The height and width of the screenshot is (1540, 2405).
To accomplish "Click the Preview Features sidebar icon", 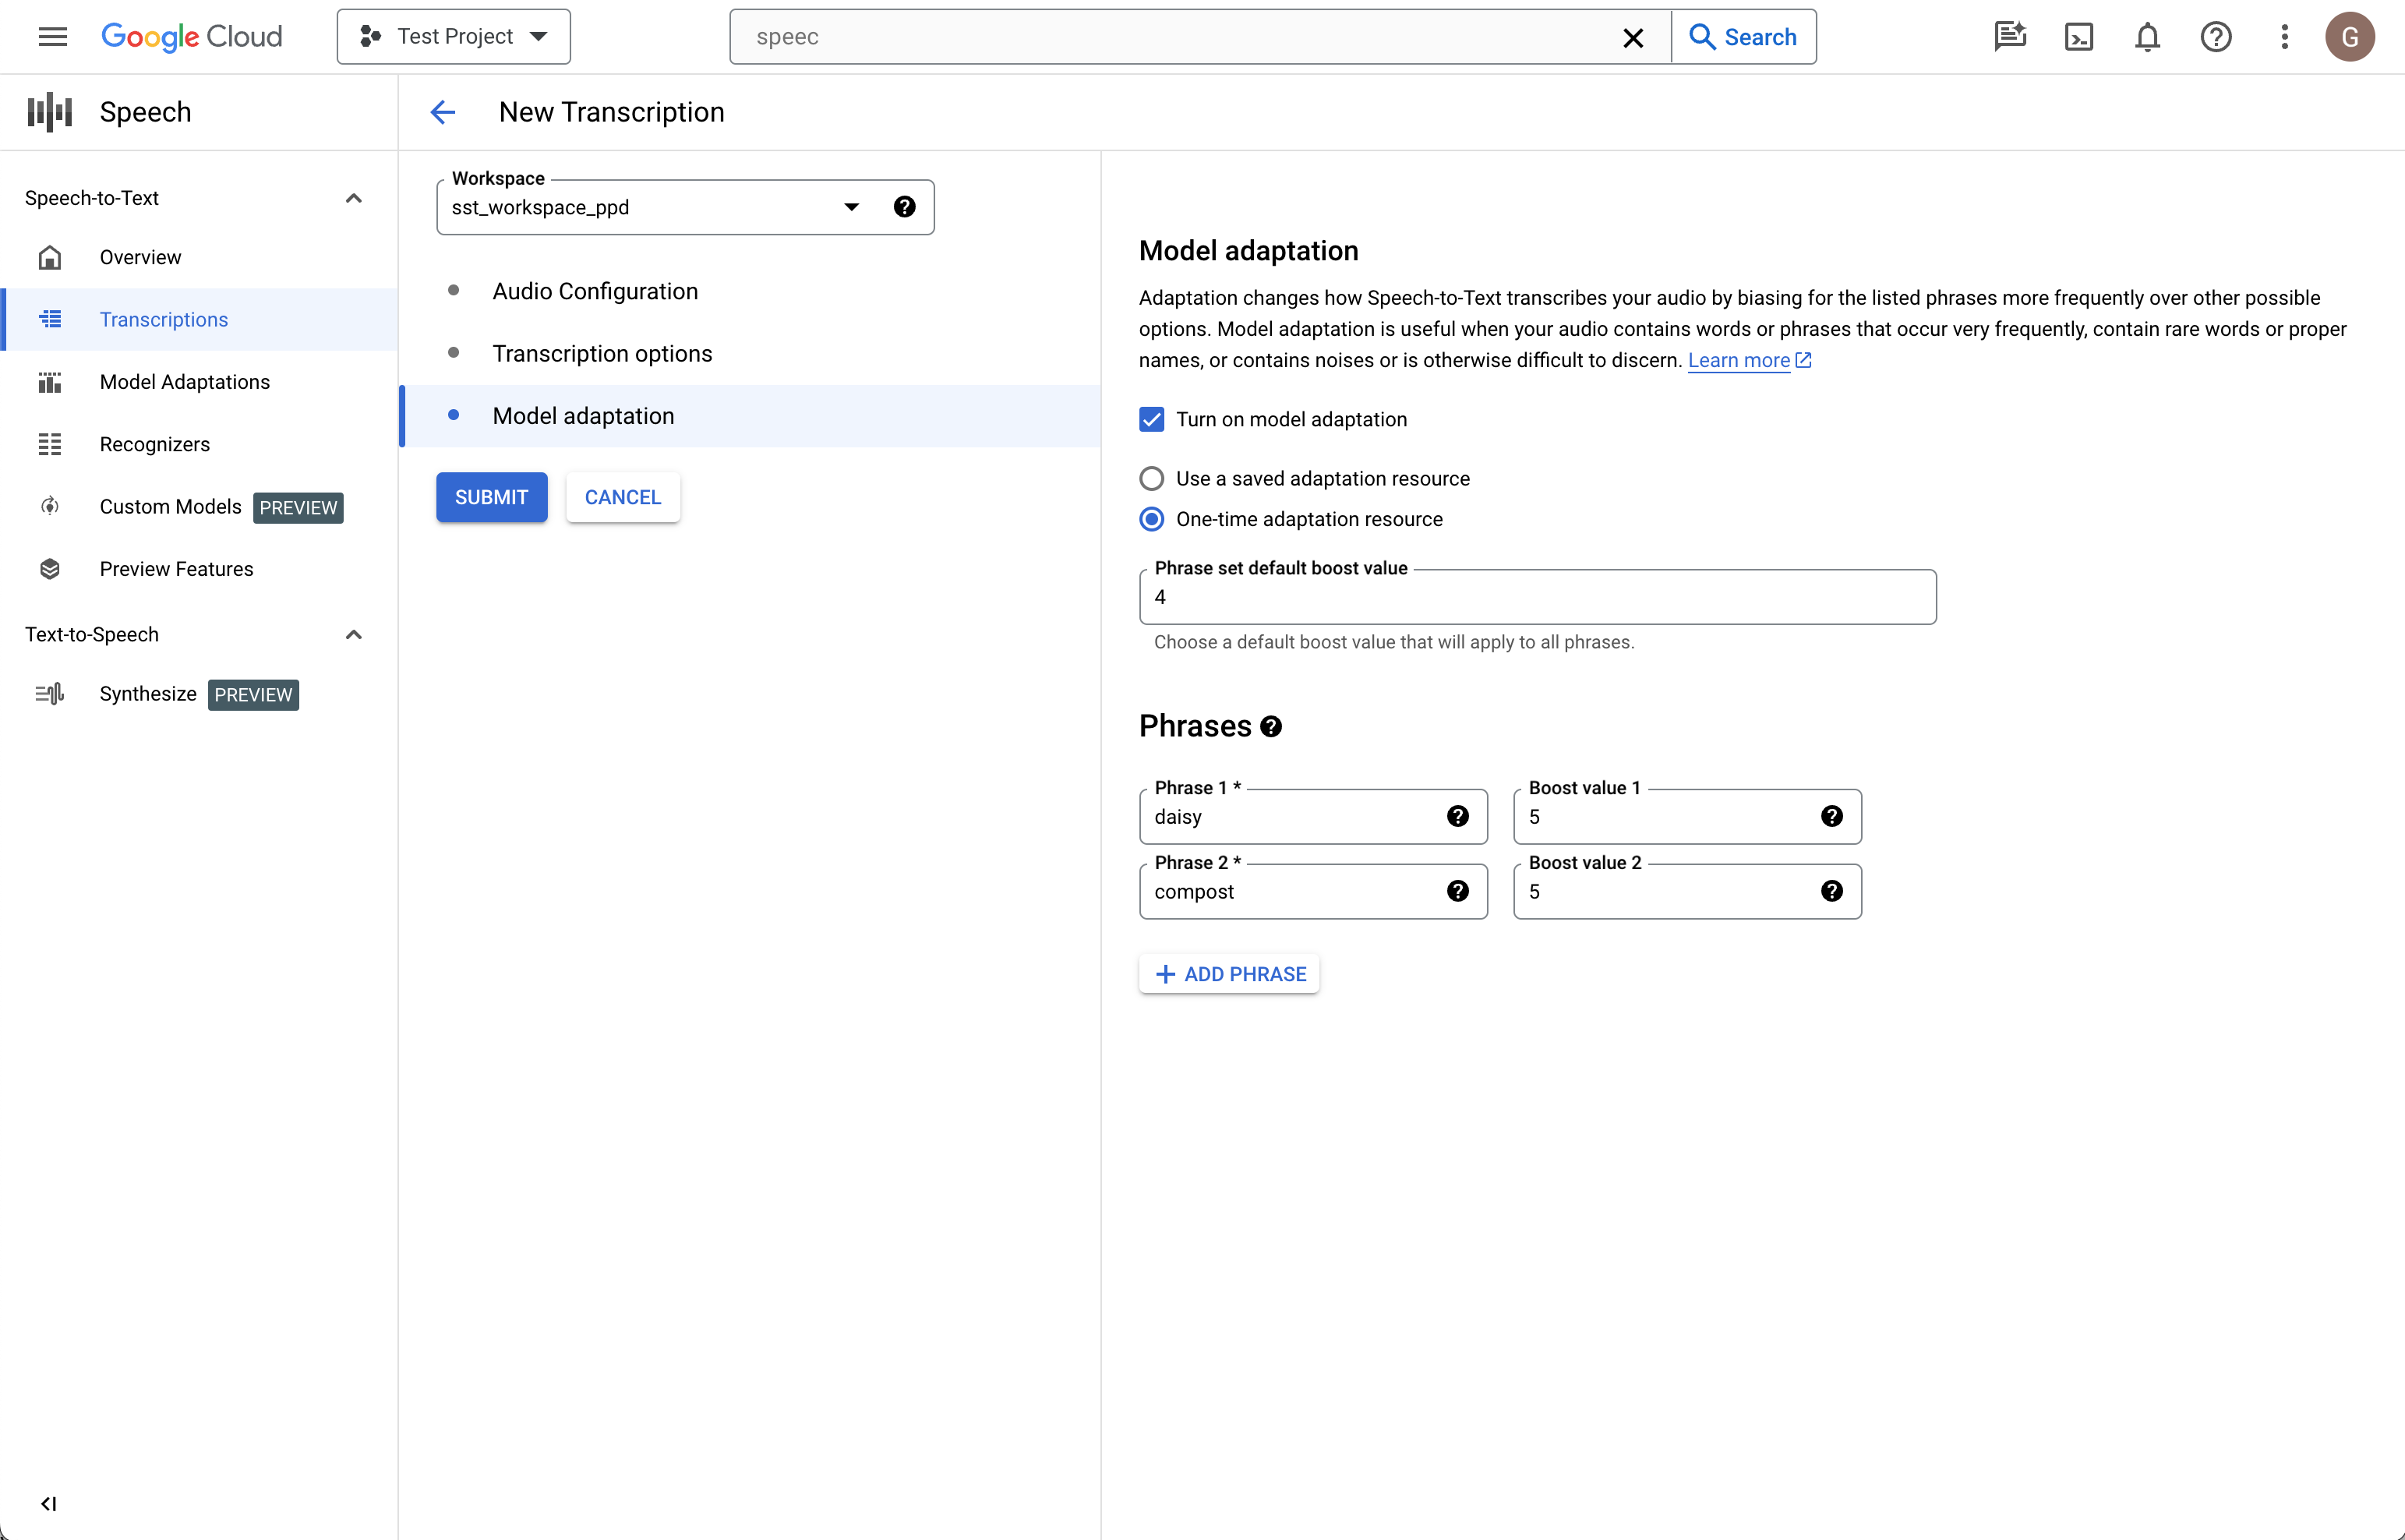I will 49,567.
